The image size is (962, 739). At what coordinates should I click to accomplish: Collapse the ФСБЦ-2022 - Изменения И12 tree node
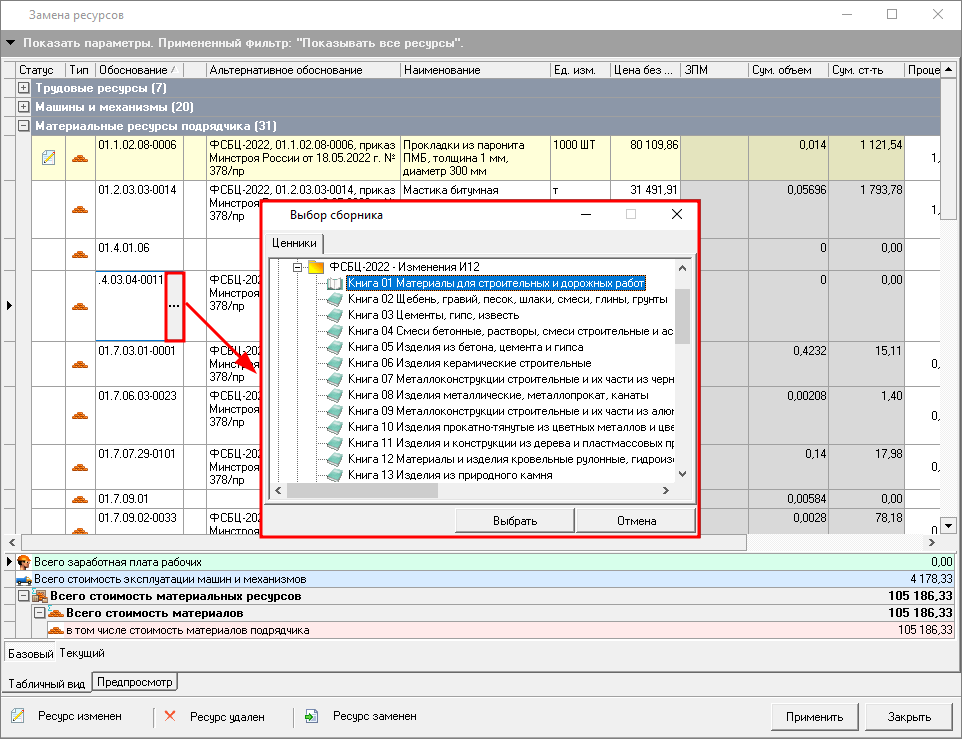(x=297, y=267)
